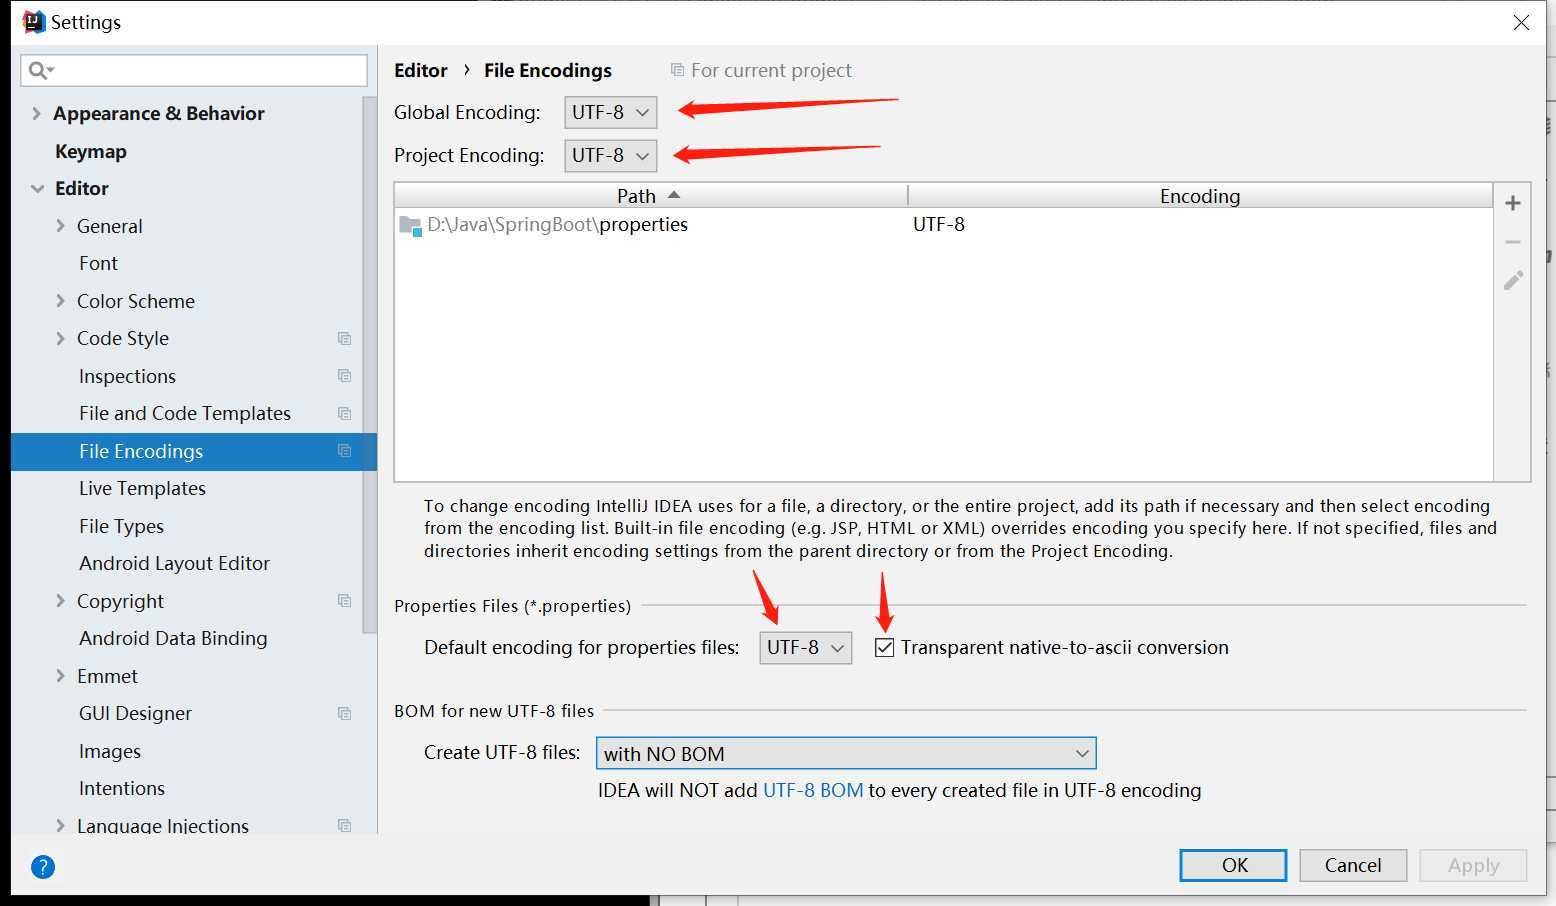Open default properties files encoding dropdown
The image size is (1556, 906).
pos(806,647)
